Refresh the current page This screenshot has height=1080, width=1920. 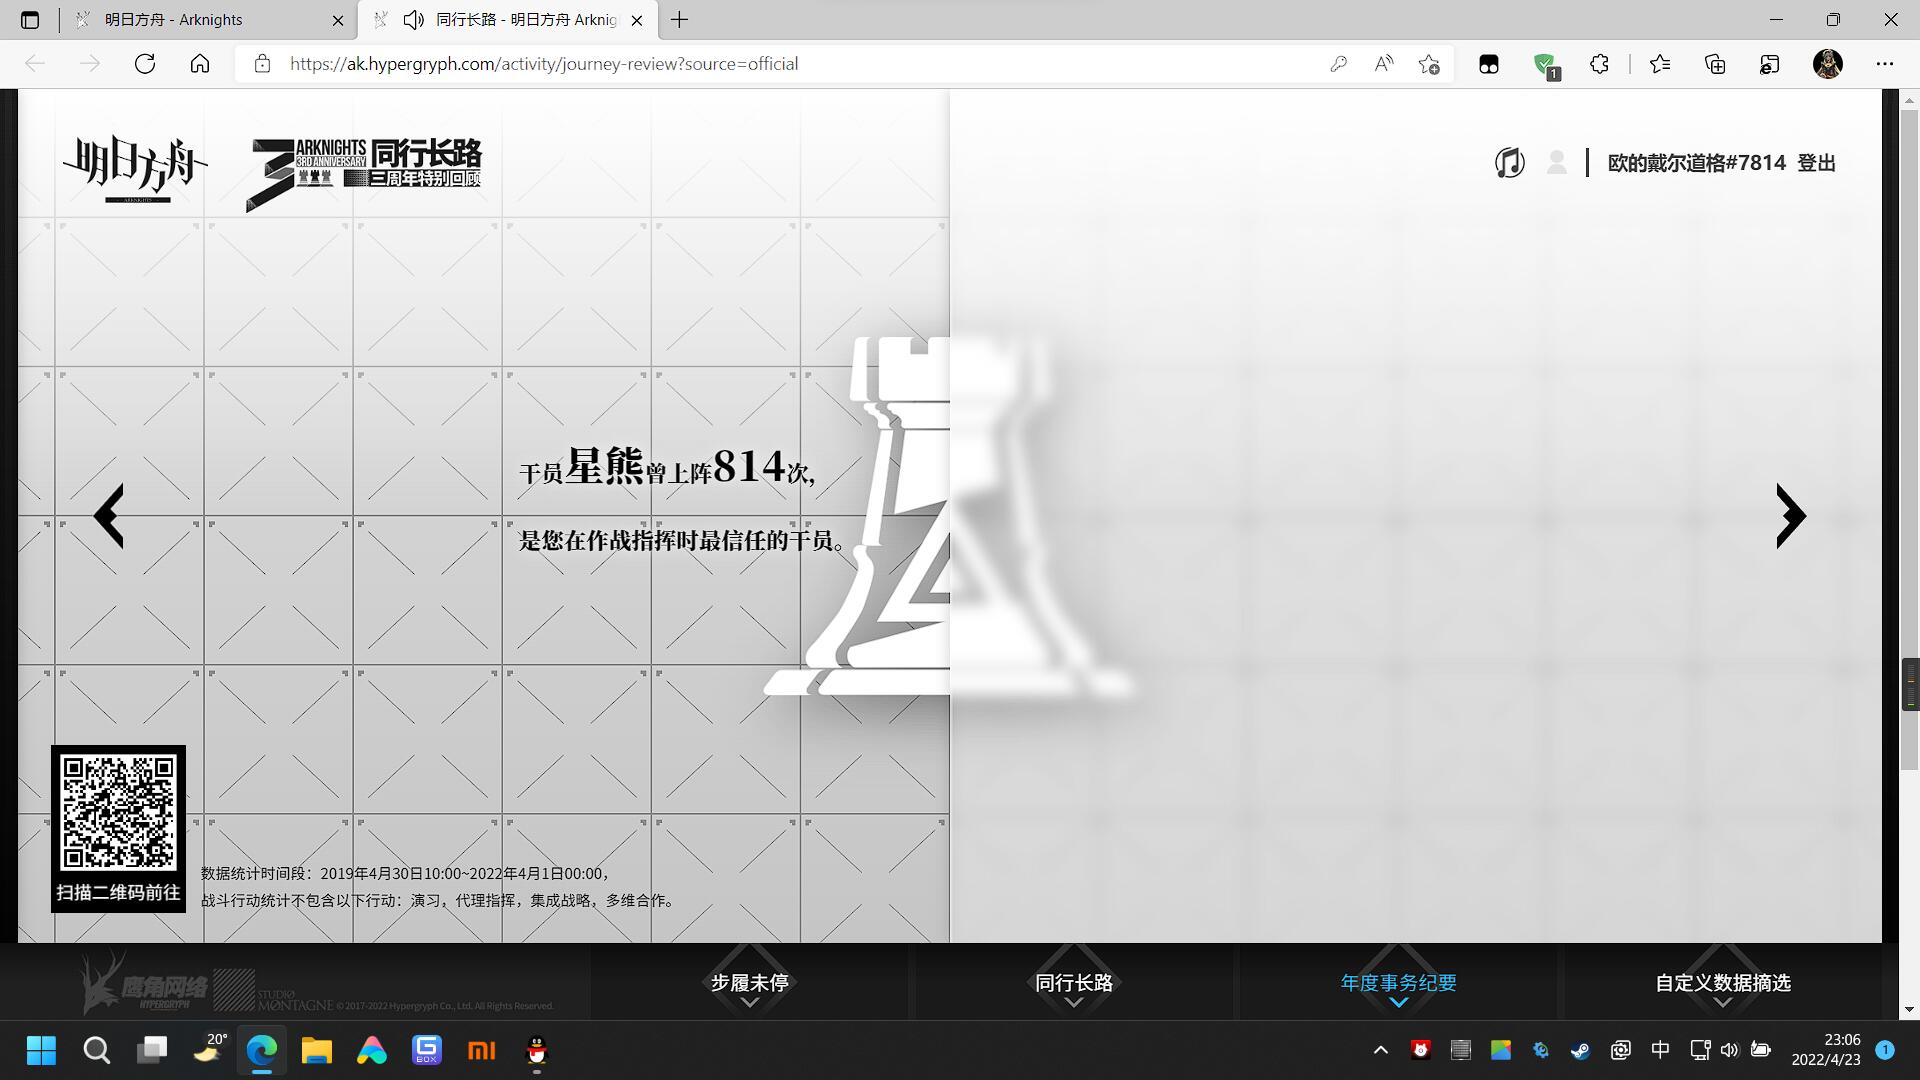pyautogui.click(x=145, y=64)
